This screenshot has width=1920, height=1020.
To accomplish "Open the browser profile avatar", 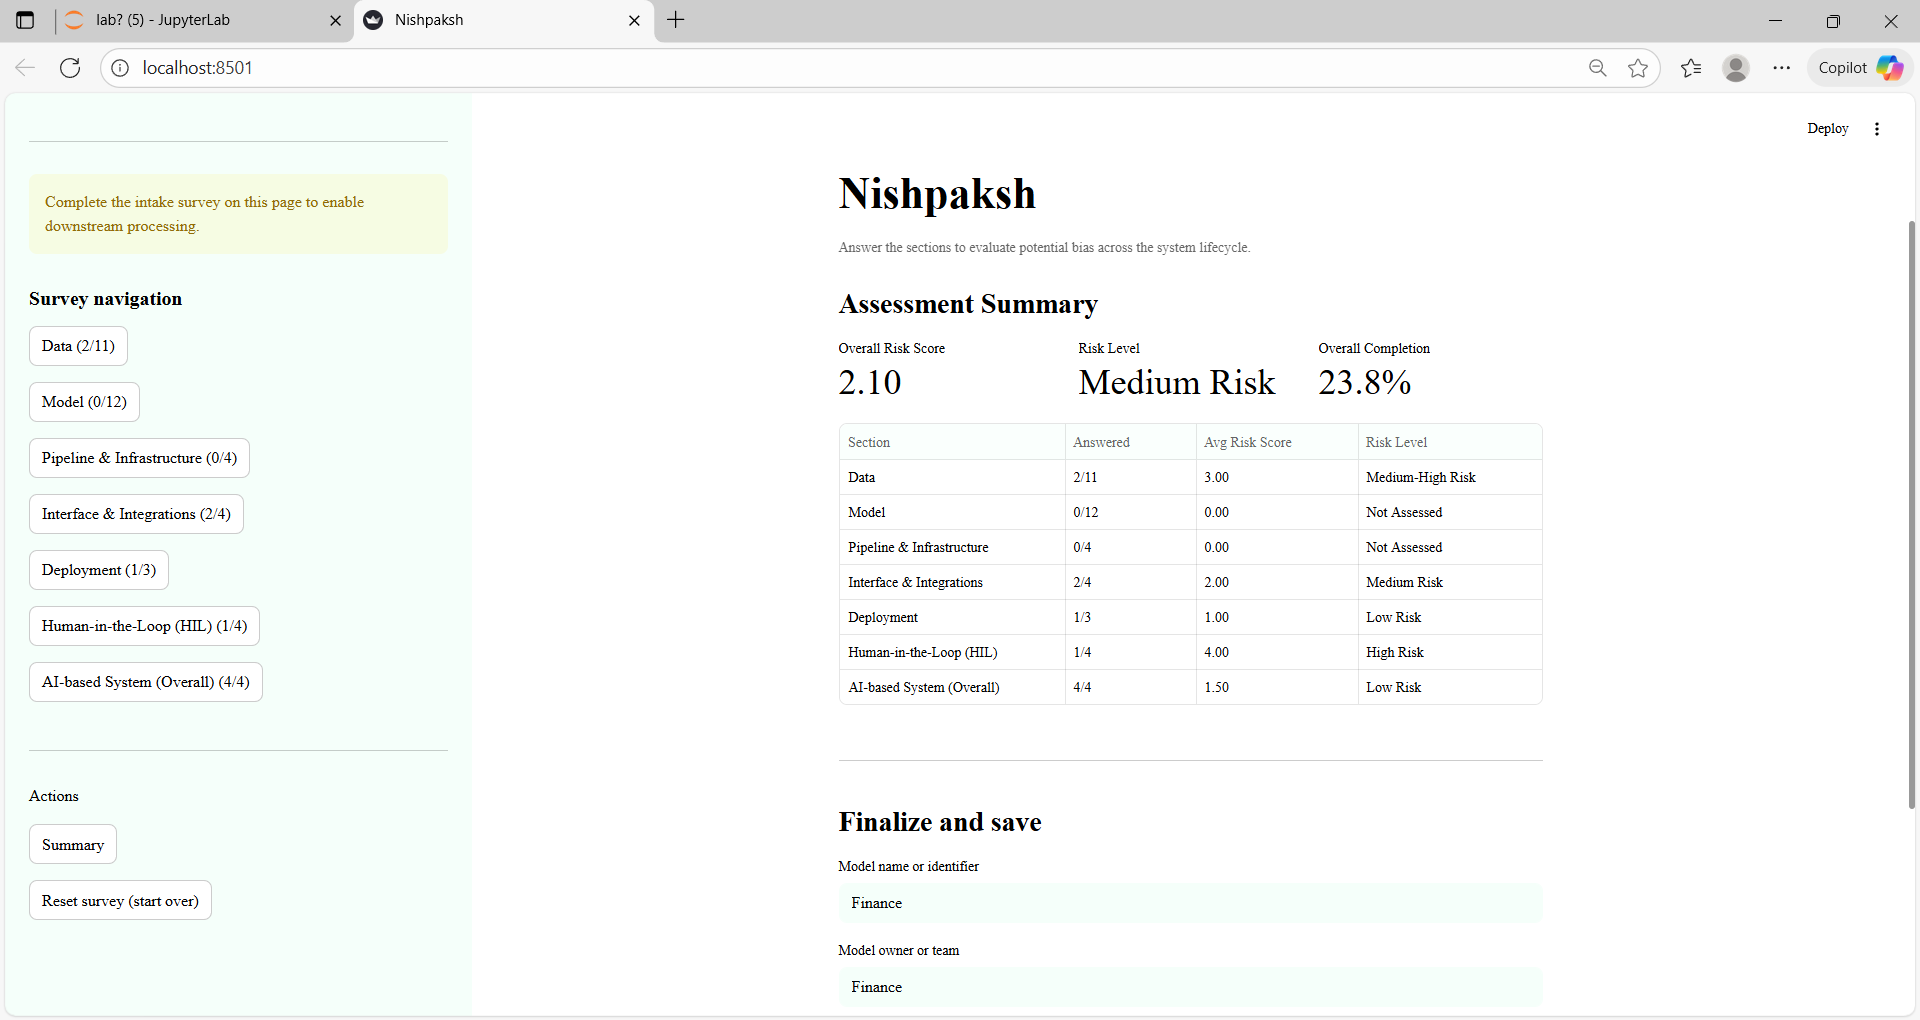I will (1736, 68).
